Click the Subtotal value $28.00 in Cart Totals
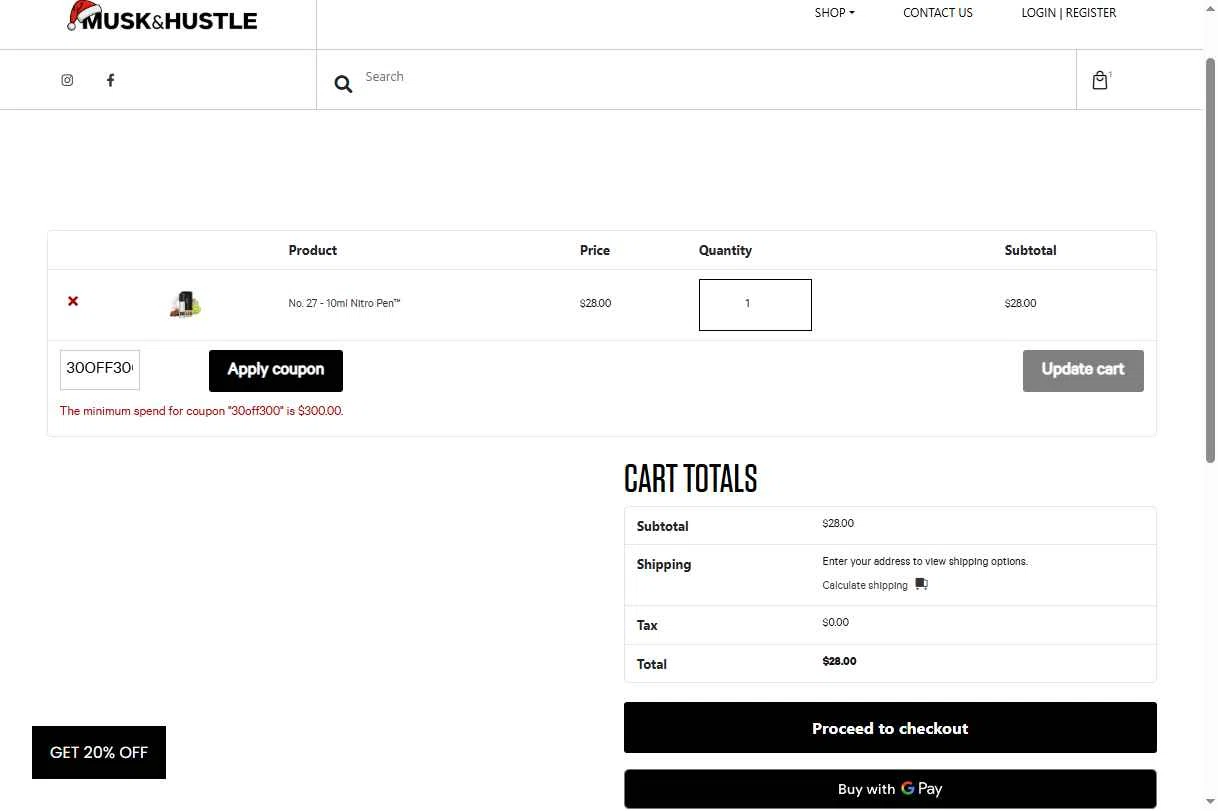 pyautogui.click(x=838, y=523)
